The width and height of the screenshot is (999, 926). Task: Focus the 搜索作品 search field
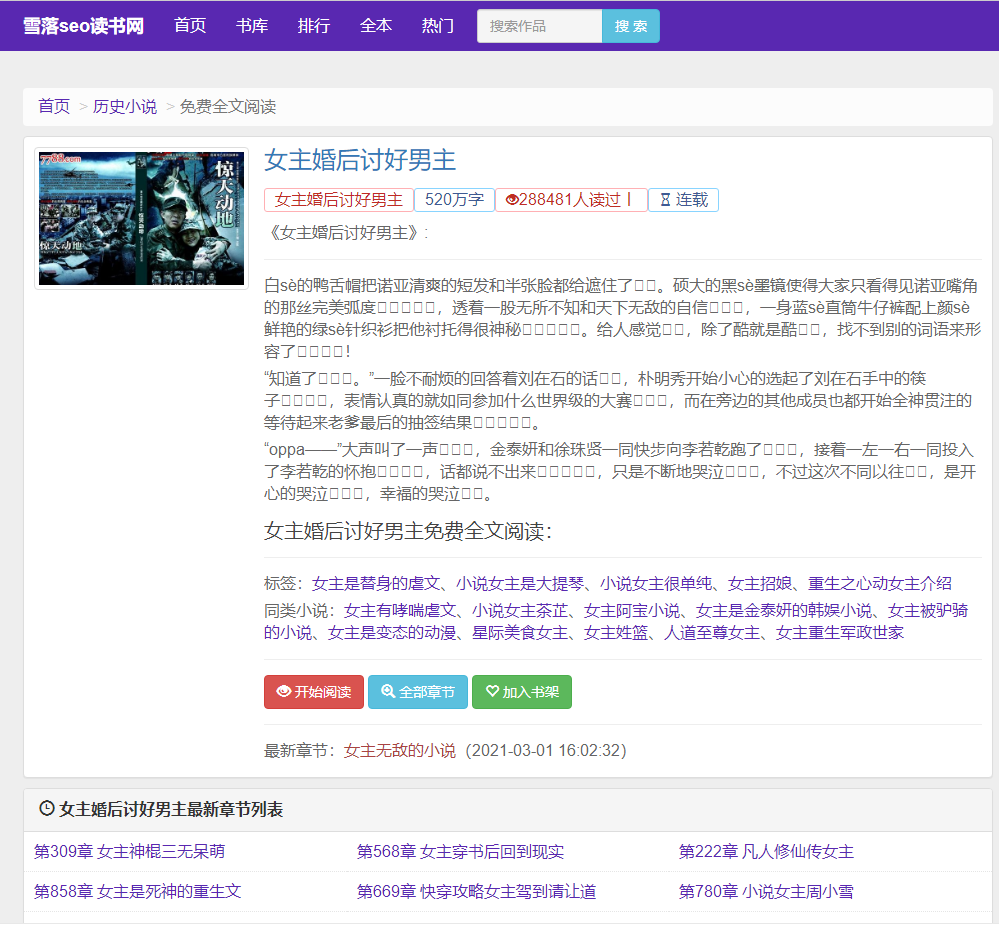coord(539,26)
